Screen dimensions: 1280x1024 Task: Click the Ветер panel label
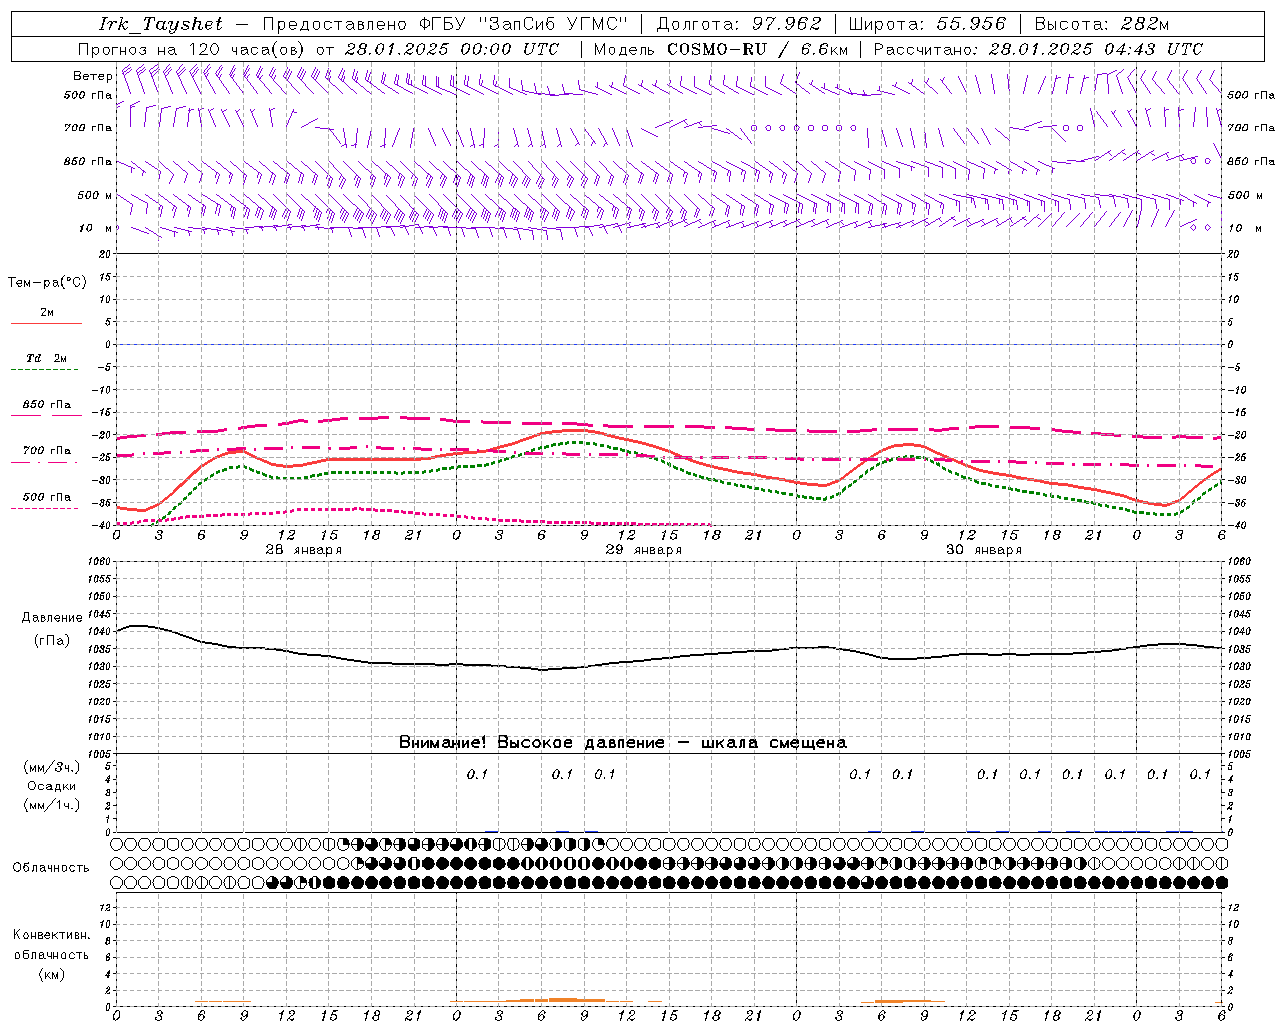92,76
